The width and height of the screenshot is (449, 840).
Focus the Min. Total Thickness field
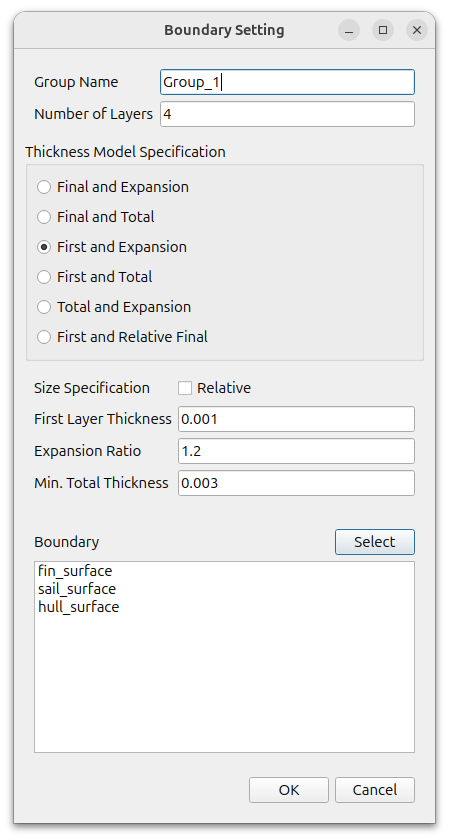pyautogui.click(x=296, y=483)
